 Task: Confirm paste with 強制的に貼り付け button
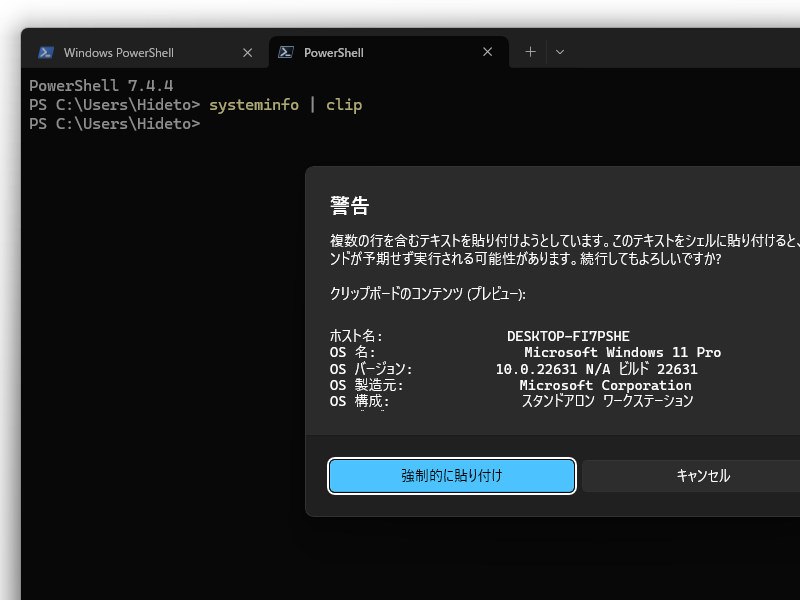point(451,476)
